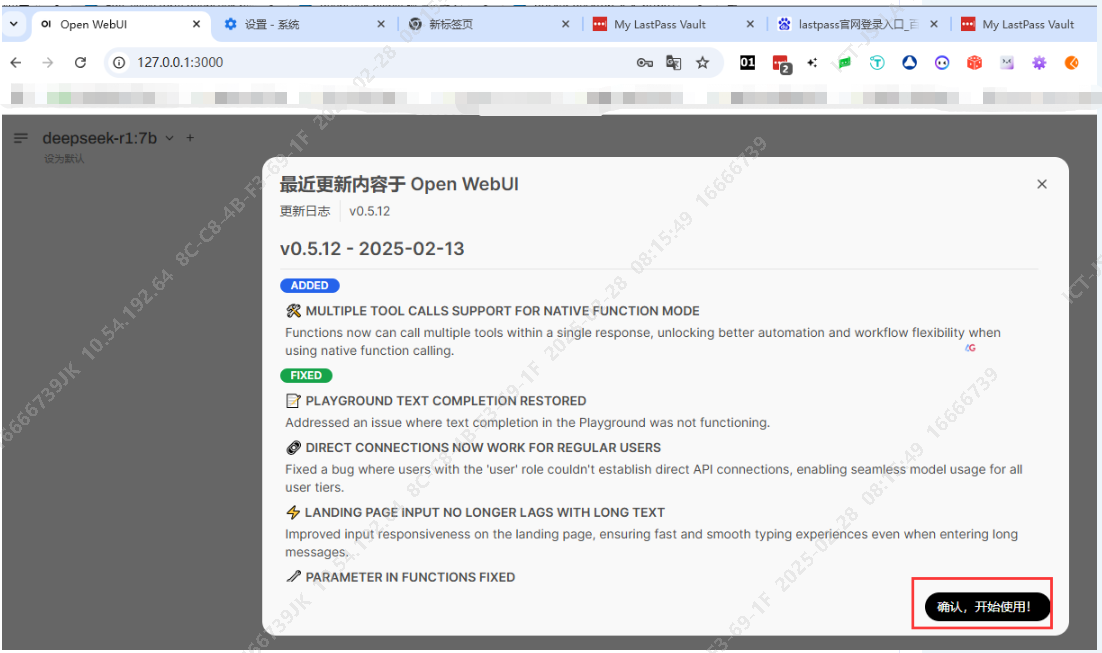The height and width of the screenshot is (653, 1102).
Task: Click the address bar URL 127.0.0.1:3000
Action: 180,63
